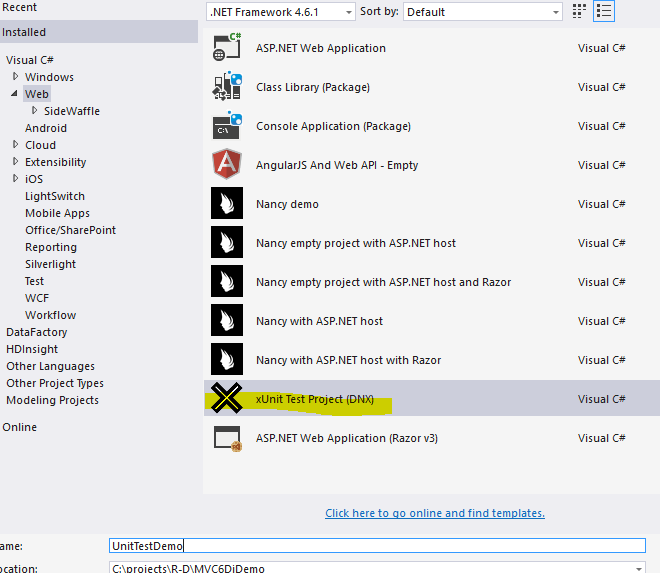Click the Console Application (Package) icon
This screenshot has height=573, width=660.
[227, 125]
